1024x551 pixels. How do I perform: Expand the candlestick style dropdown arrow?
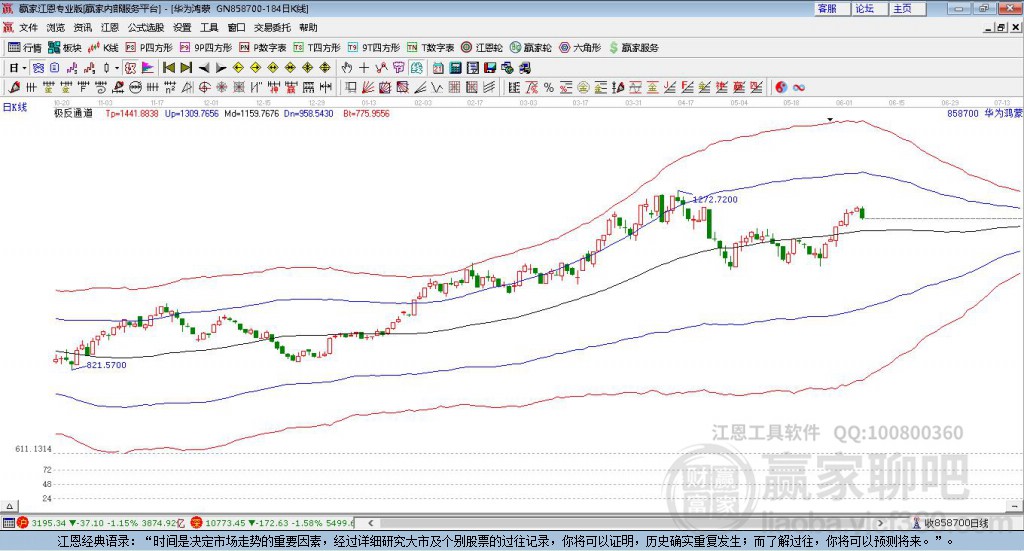117,68
